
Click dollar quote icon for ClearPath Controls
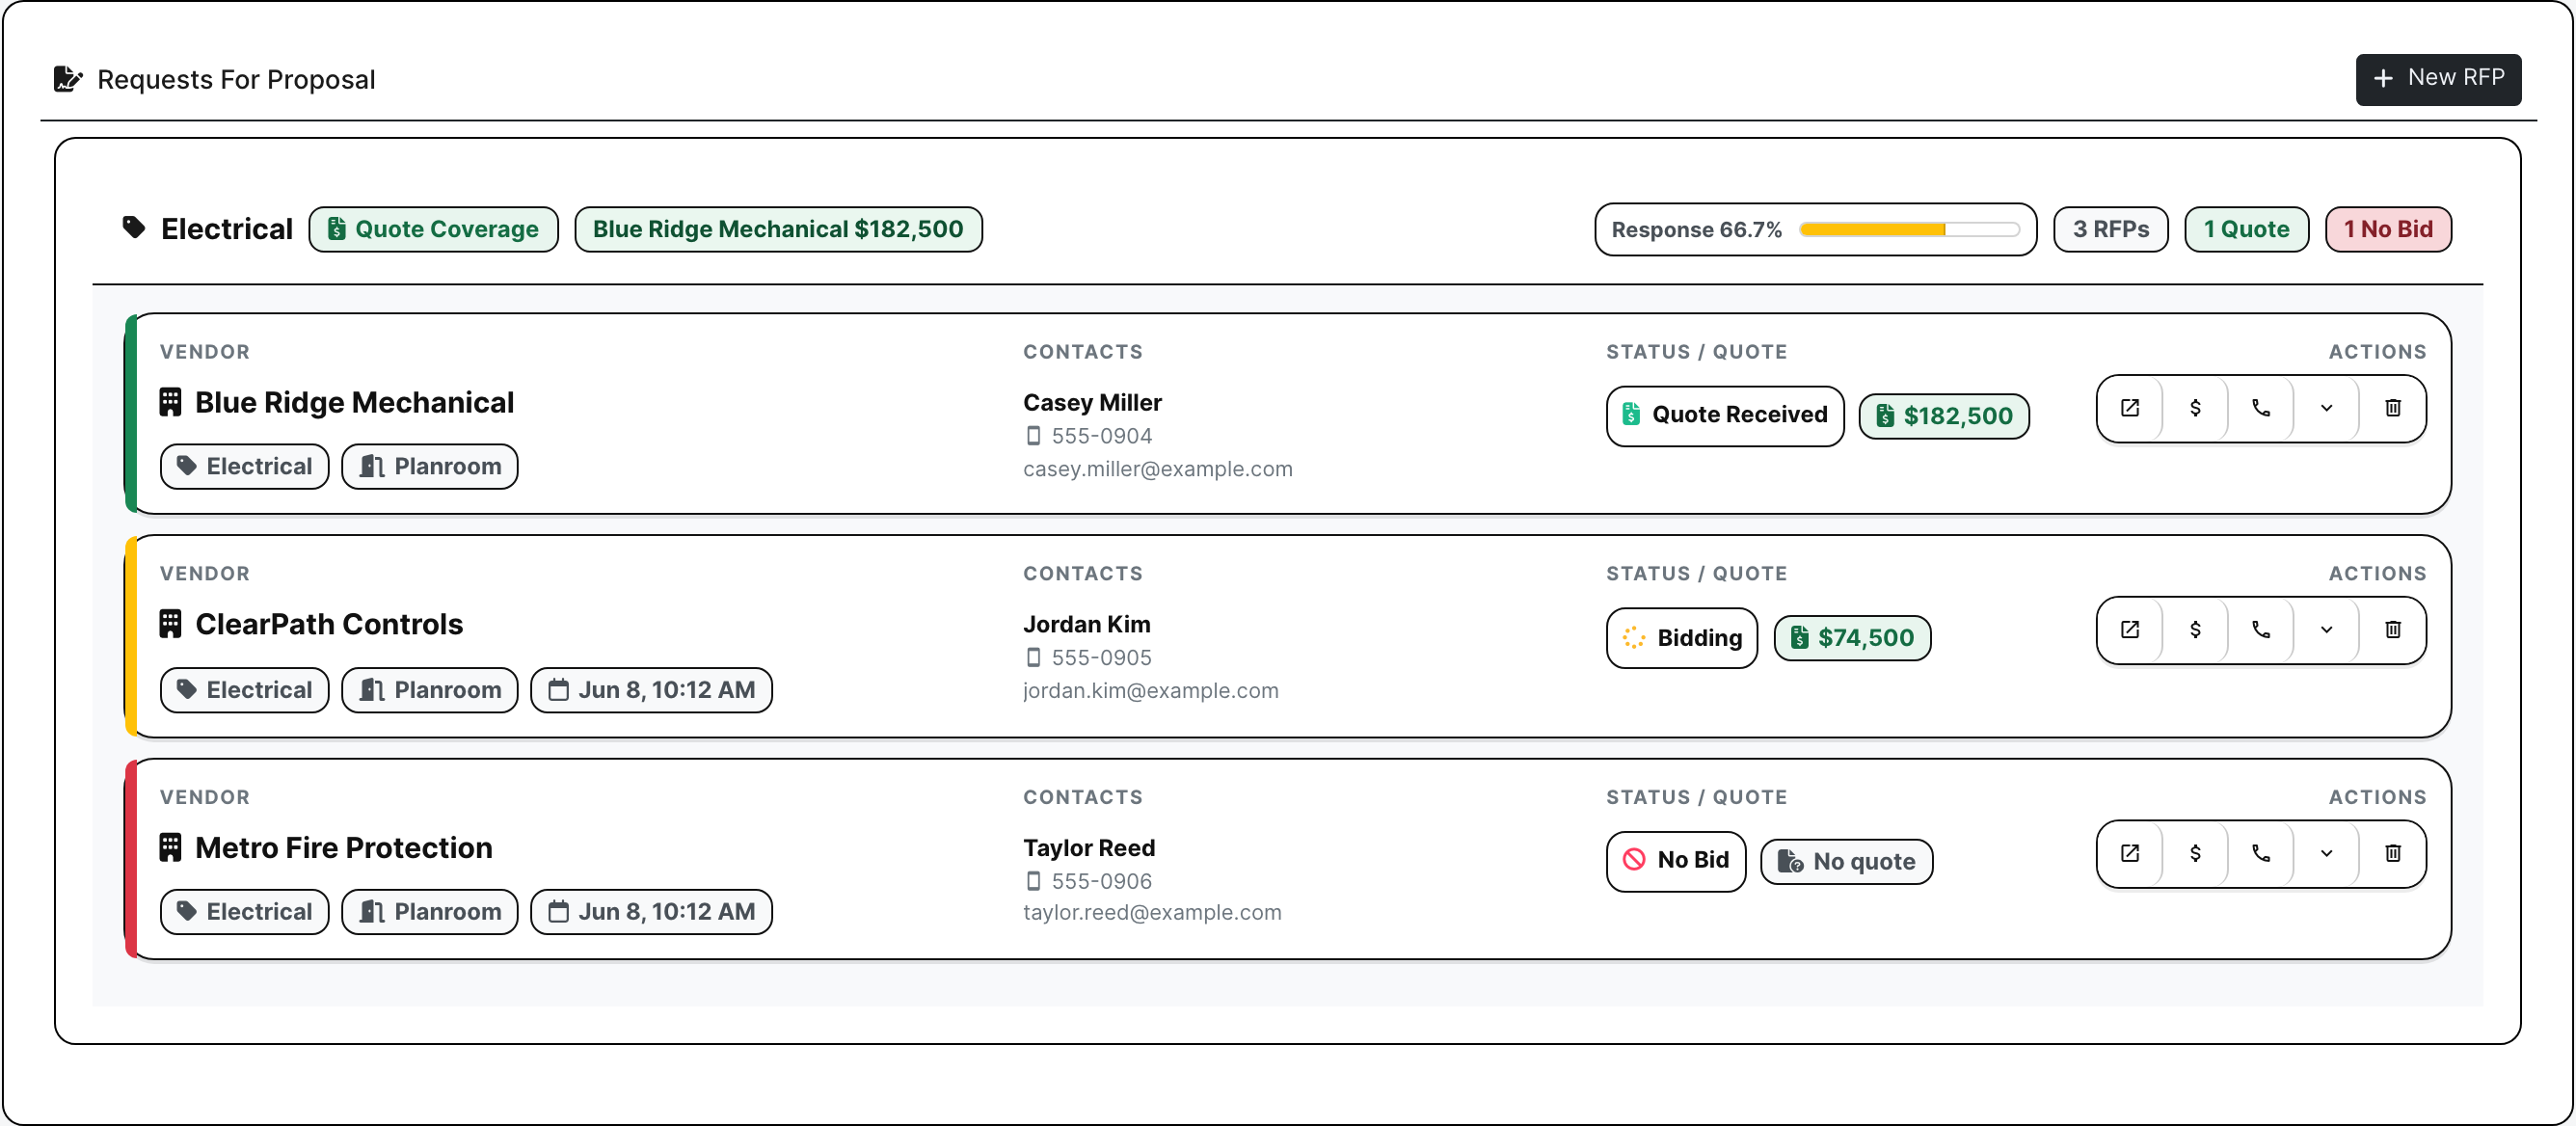pos(2195,630)
